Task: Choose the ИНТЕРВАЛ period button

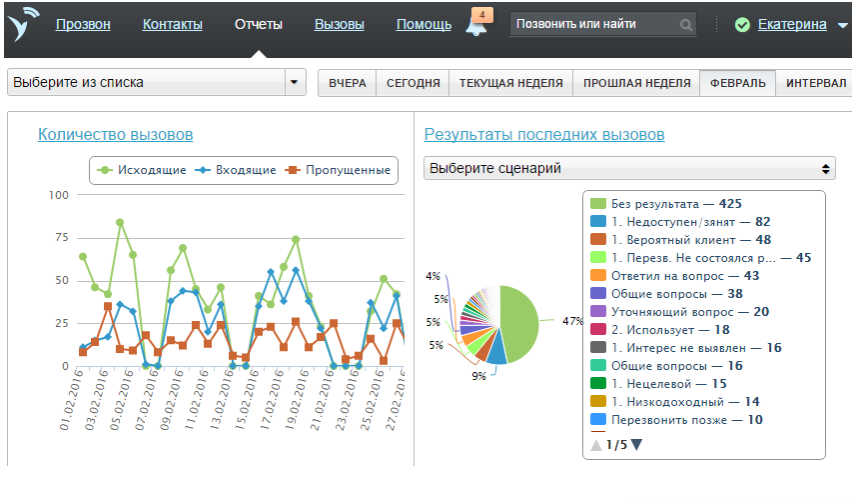Action: 815,83
